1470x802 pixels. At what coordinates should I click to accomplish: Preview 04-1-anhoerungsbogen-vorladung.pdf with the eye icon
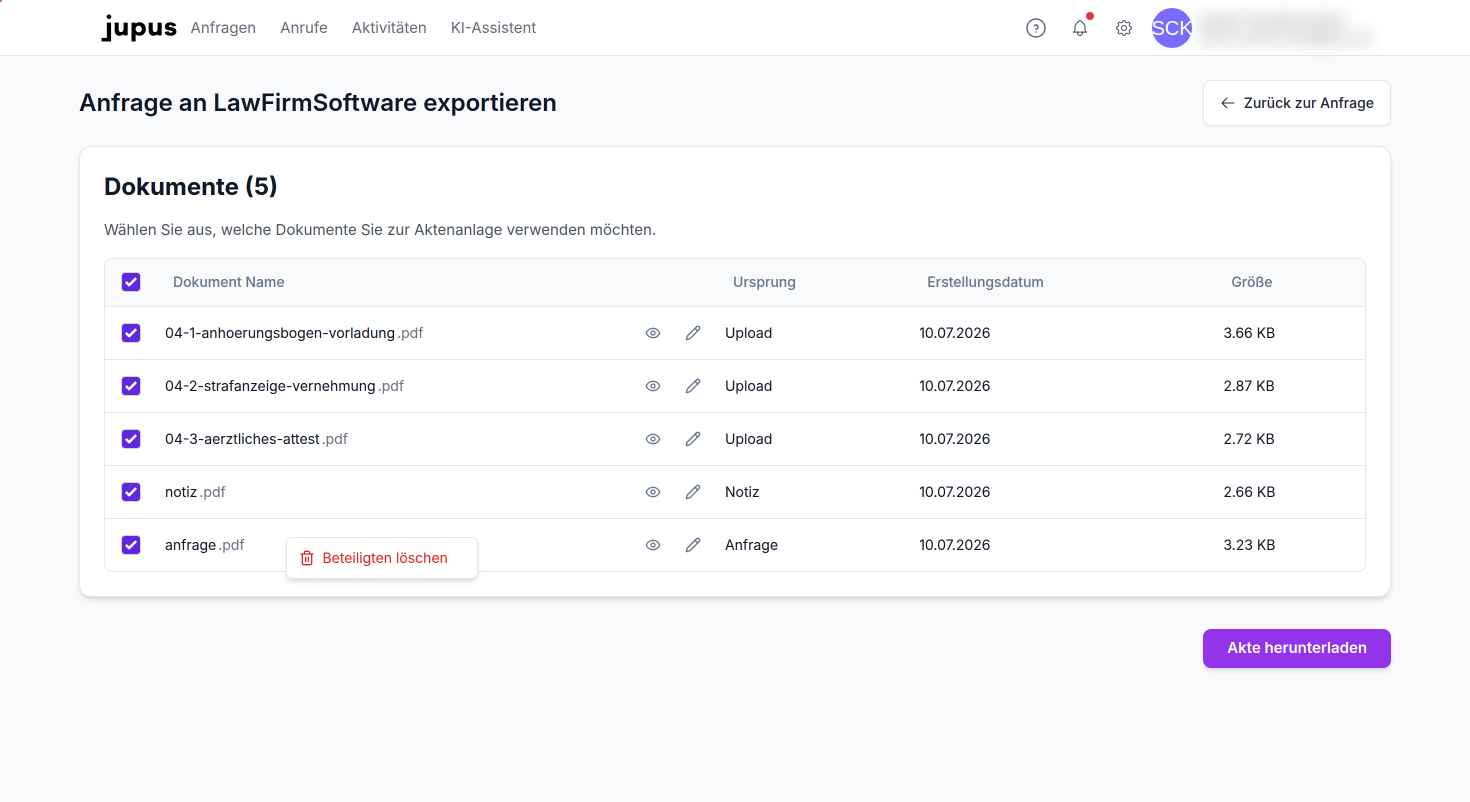click(653, 333)
